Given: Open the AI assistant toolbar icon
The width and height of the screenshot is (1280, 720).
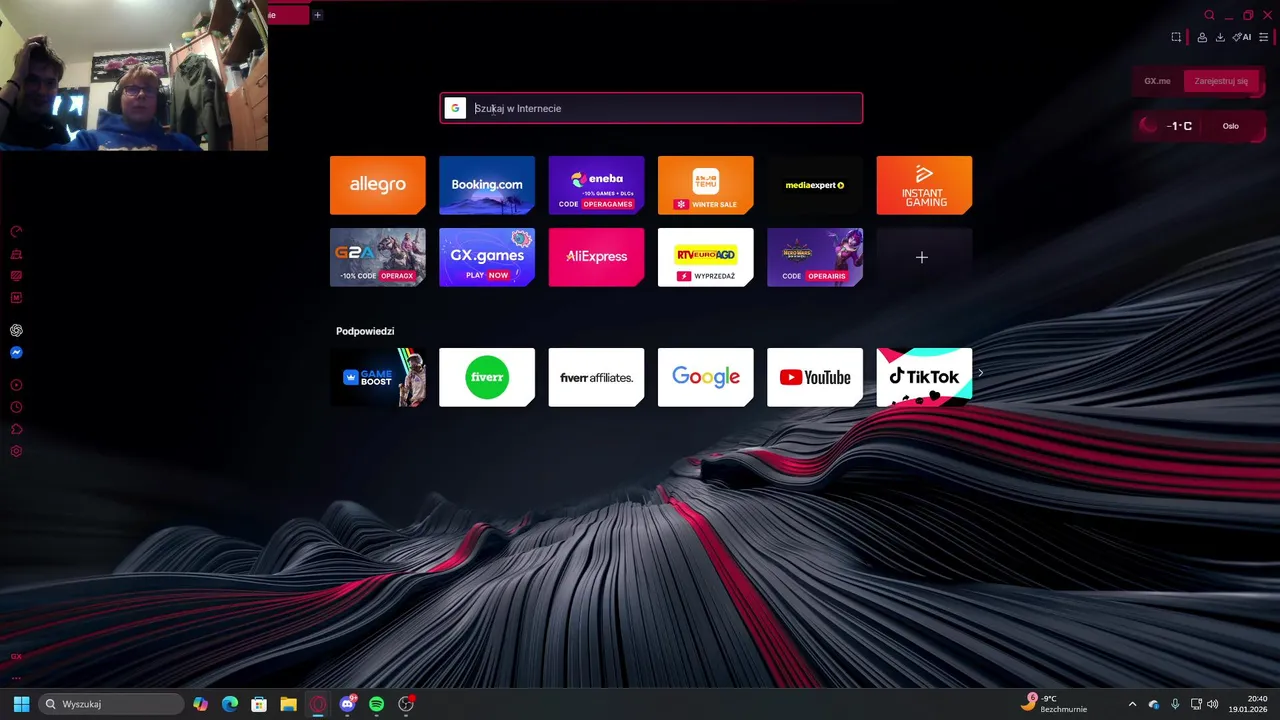Looking at the screenshot, I should tap(1242, 37).
